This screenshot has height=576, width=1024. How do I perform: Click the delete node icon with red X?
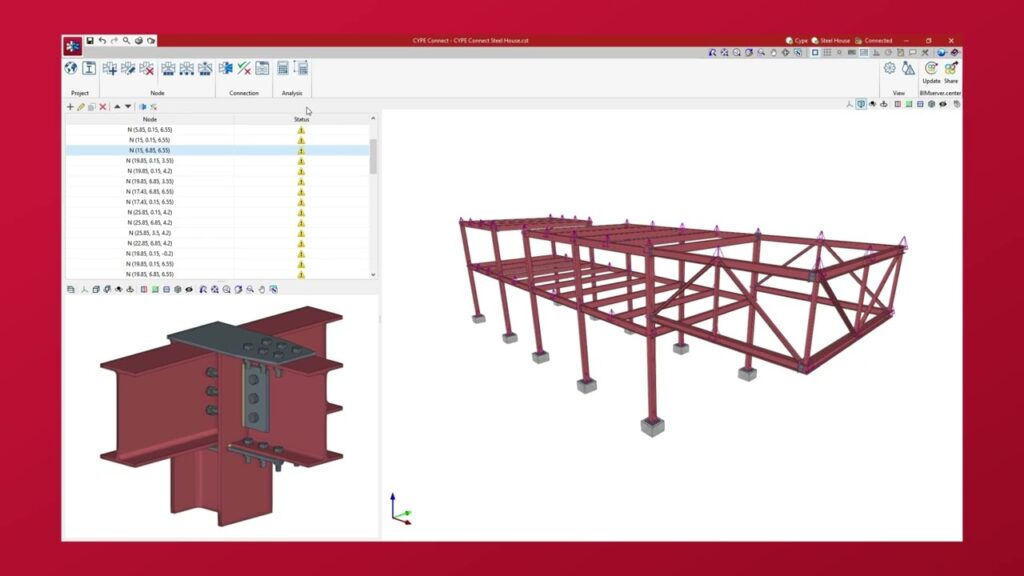pyautogui.click(x=146, y=68)
